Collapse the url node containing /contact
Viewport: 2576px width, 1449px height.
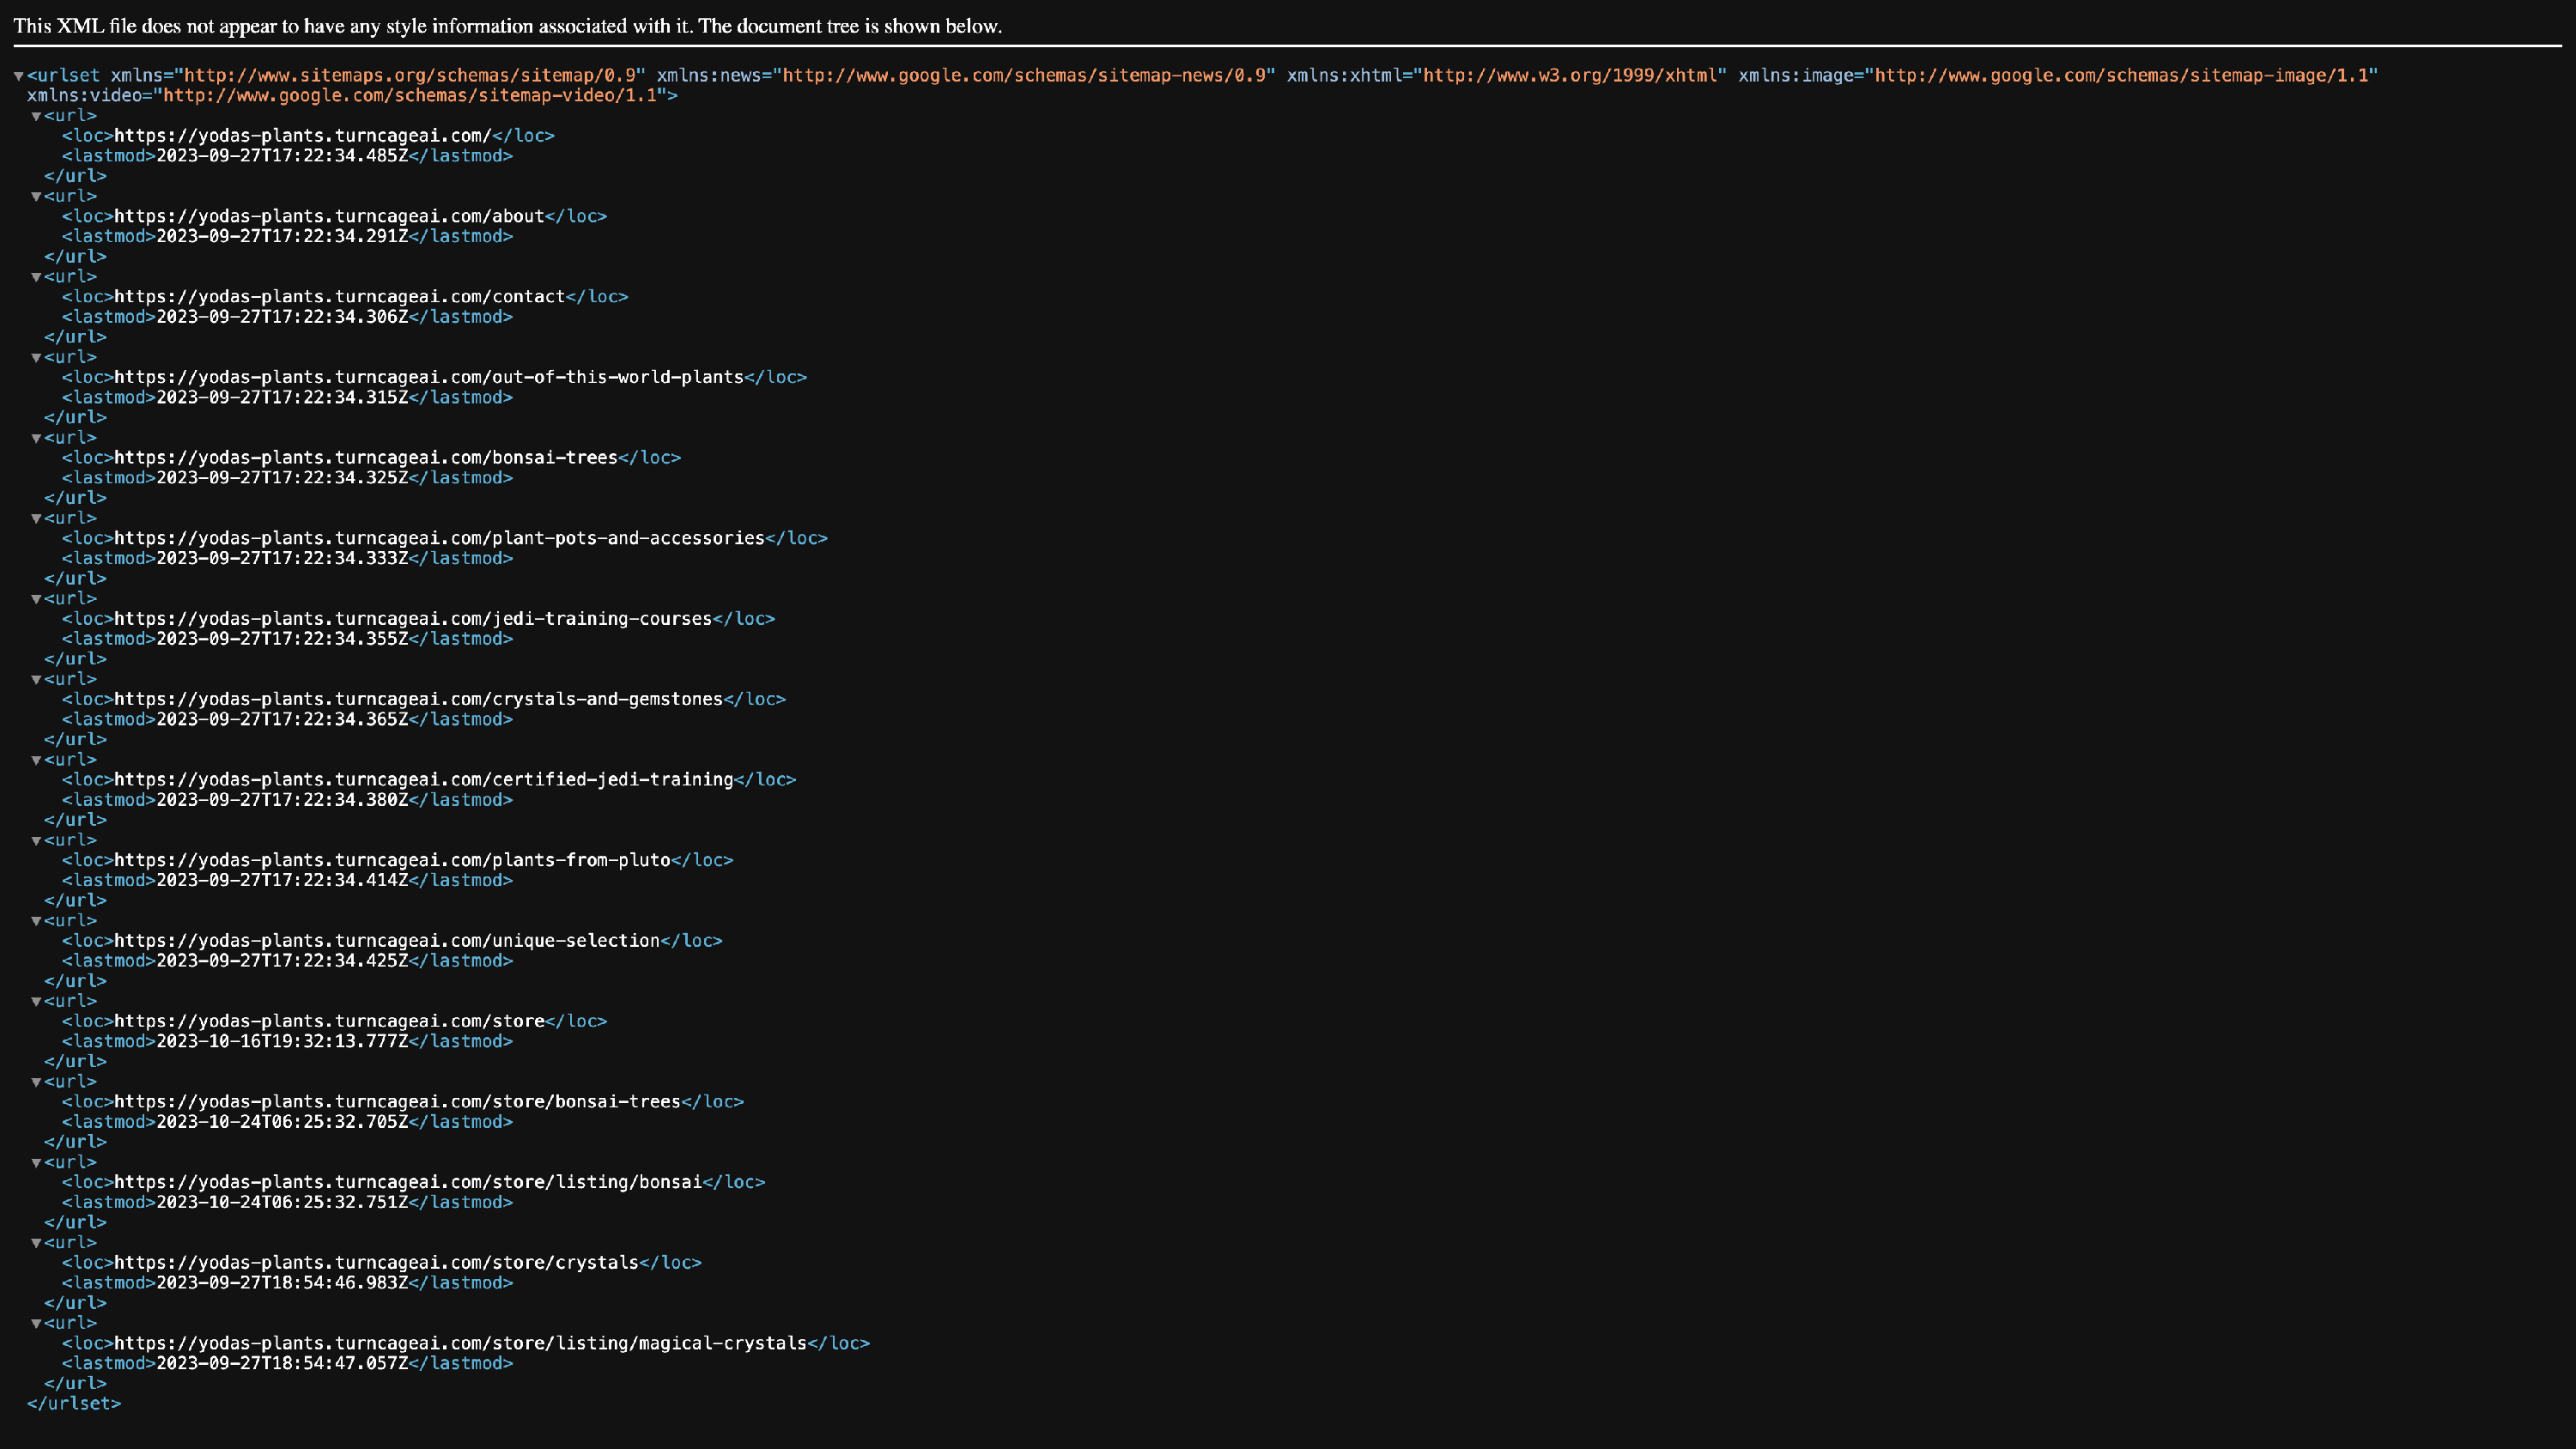coord(36,277)
